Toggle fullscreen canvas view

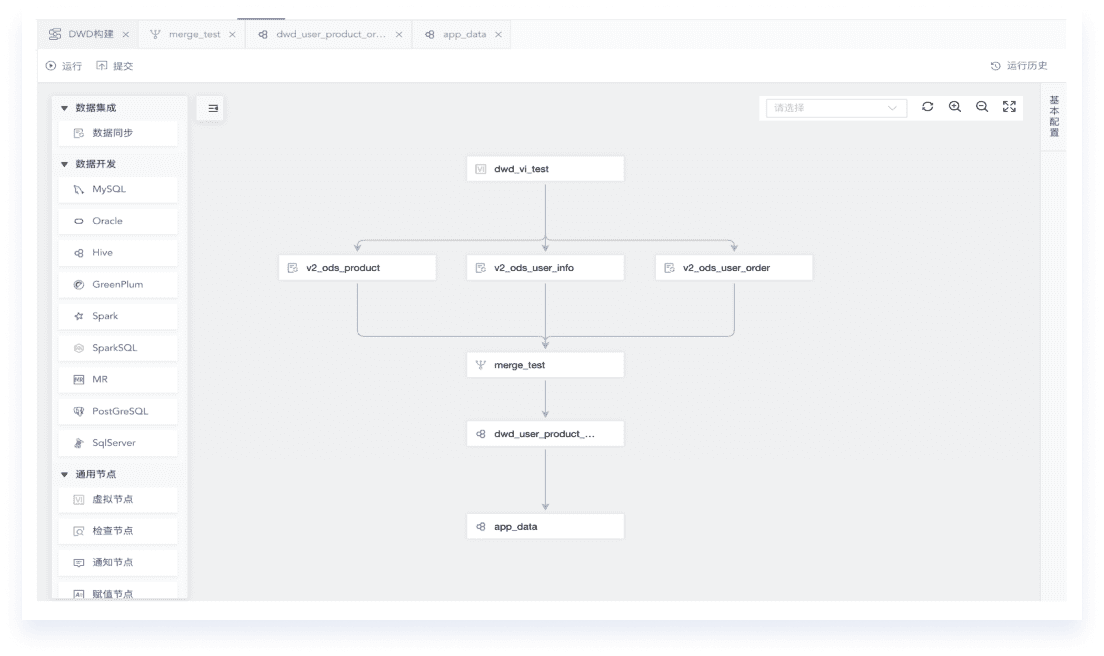(1009, 107)
